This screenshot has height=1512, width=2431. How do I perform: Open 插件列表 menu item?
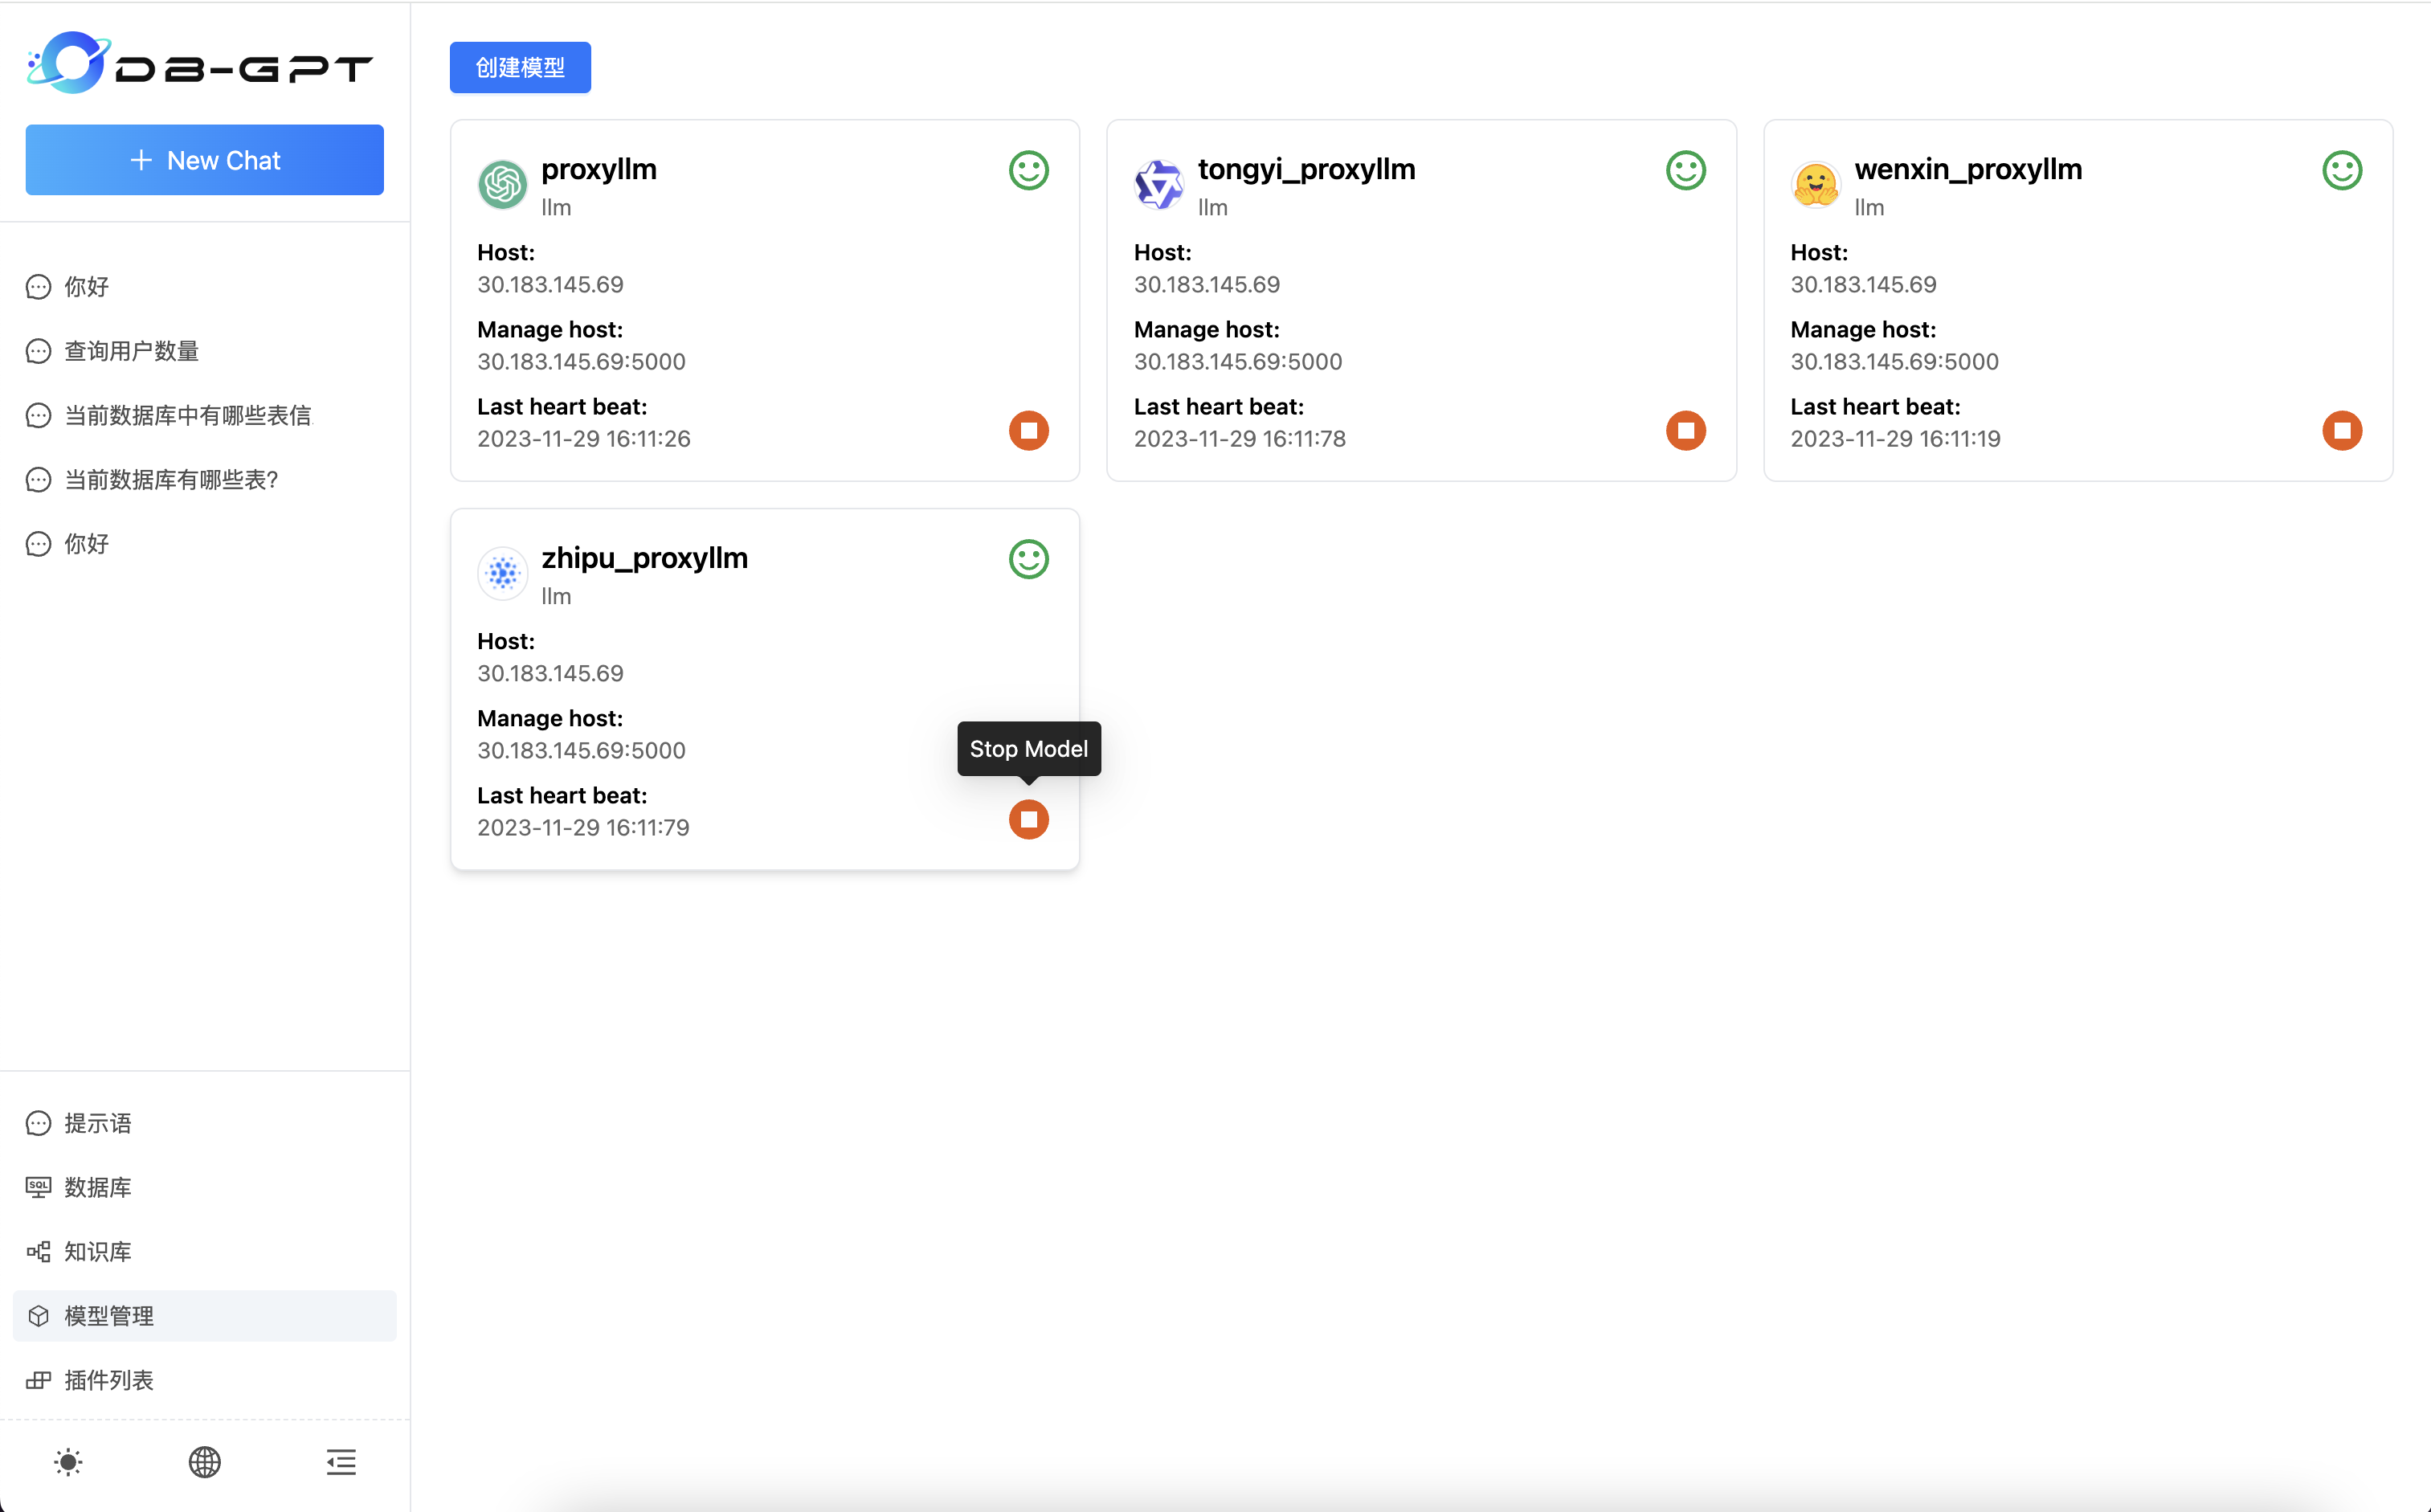[x=108, y=1380]
